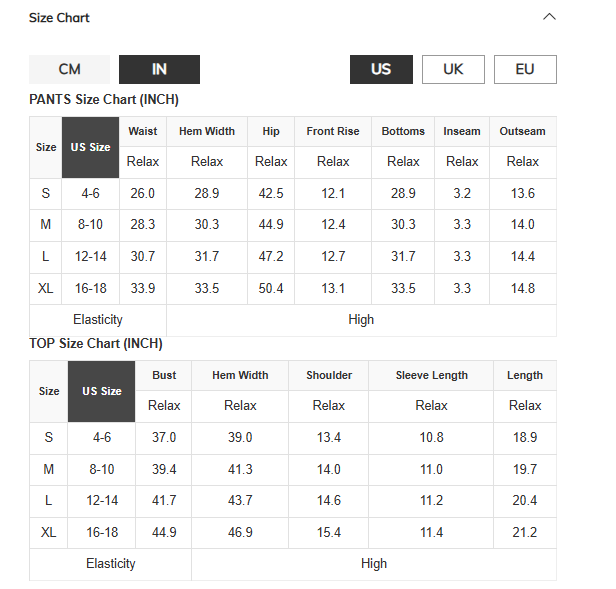Collapse the Size Chart section chevron
The width and height of the screenshot is (616, 589).
[x=549, y=17]
